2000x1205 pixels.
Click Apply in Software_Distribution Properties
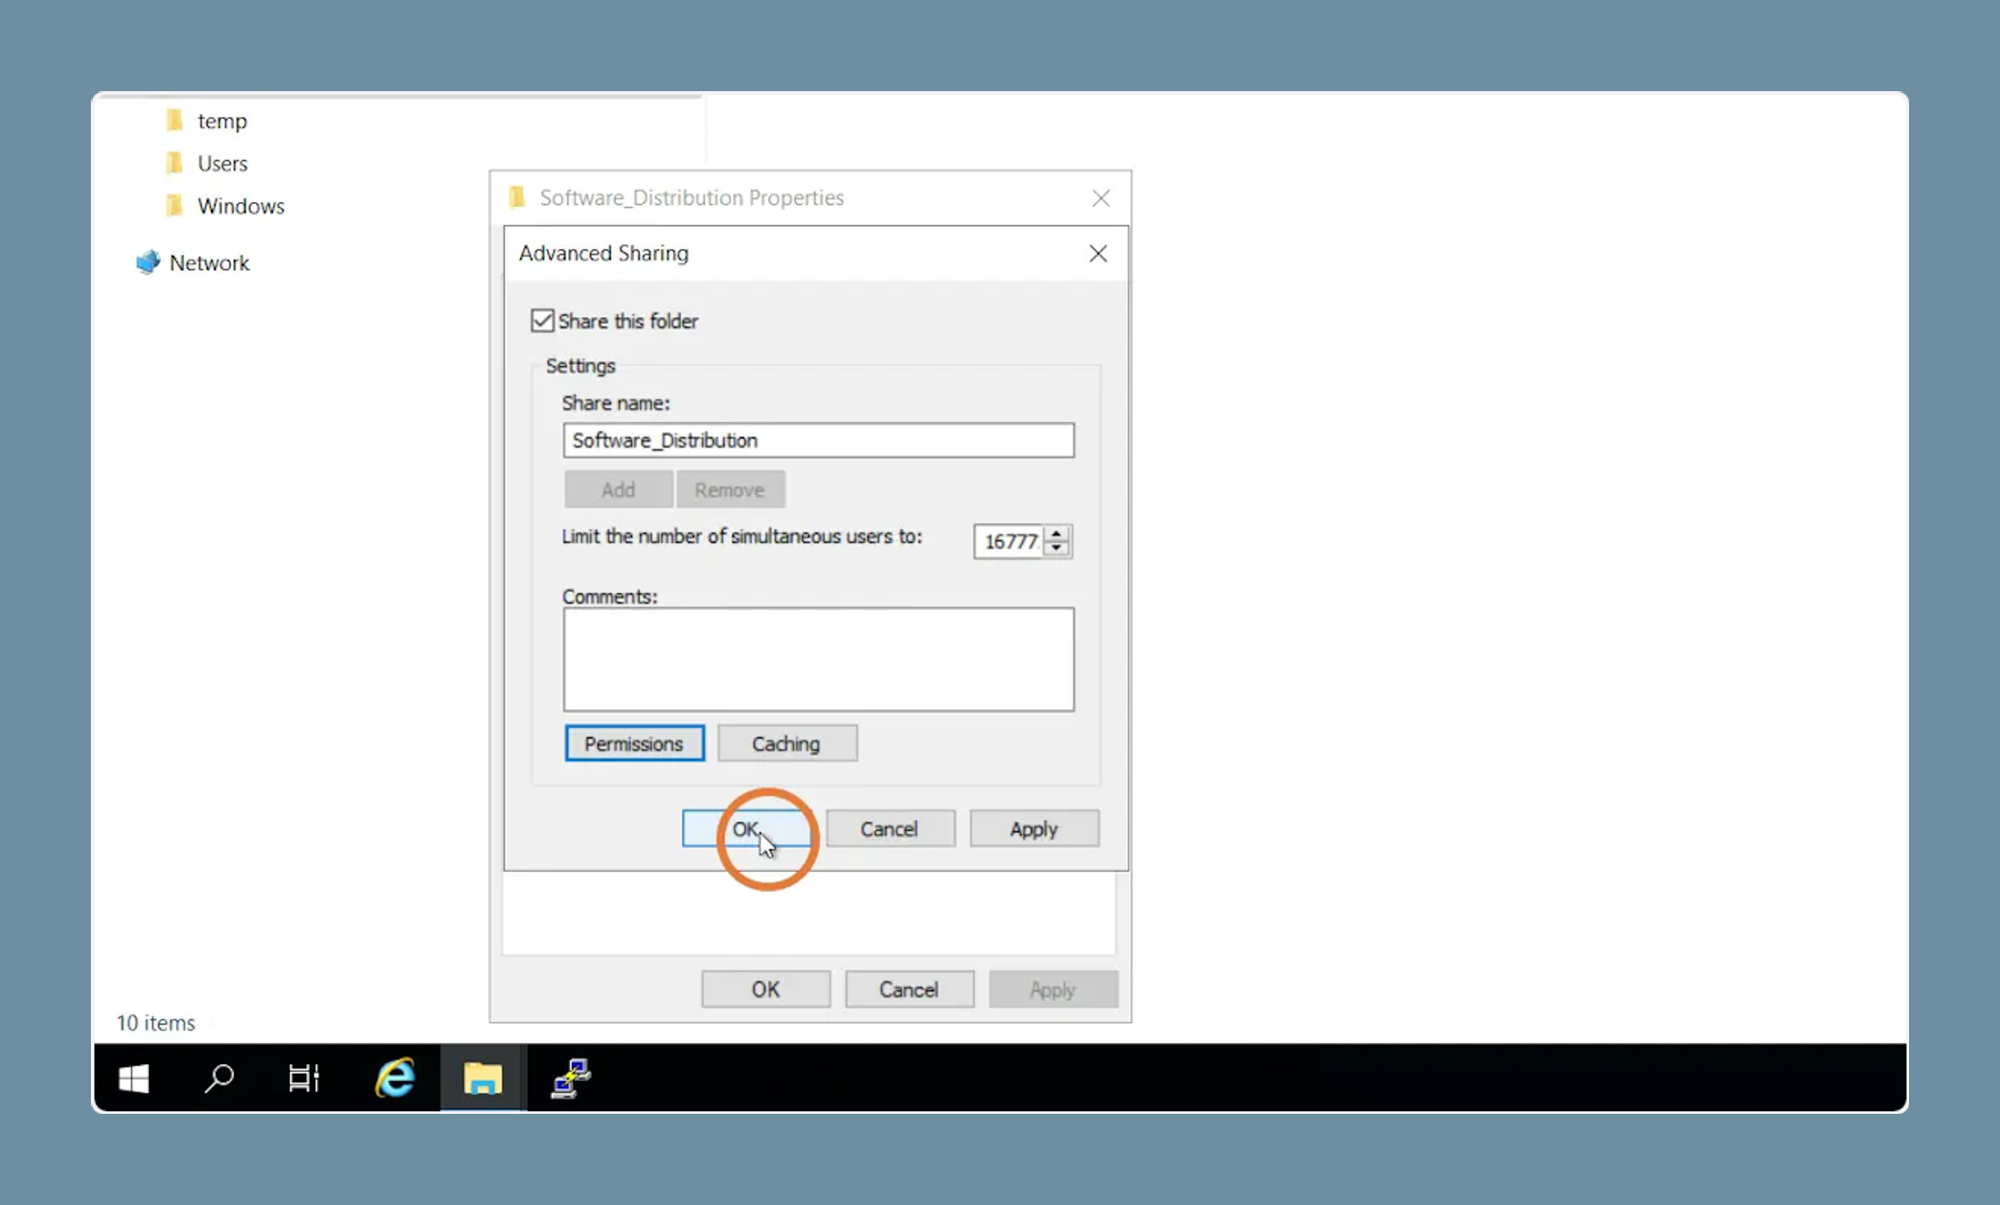click(1051, 989)
